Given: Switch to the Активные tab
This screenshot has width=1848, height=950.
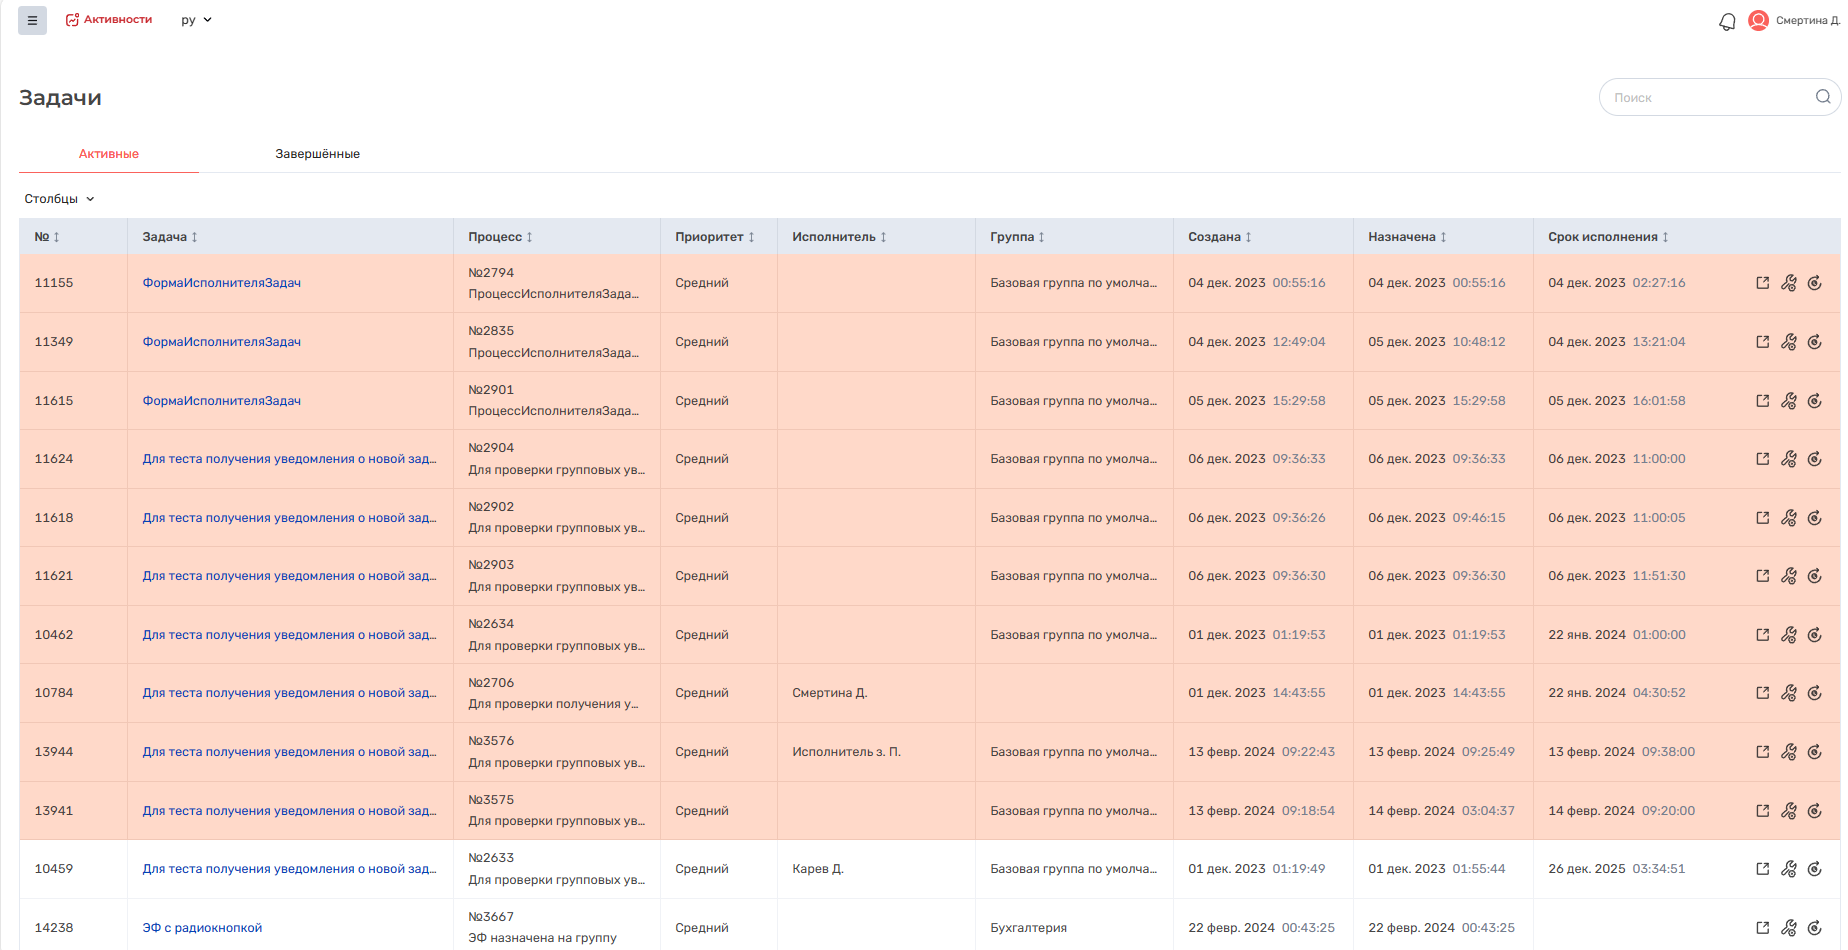Looking at the screenshot, I should [x=109, y=154].
